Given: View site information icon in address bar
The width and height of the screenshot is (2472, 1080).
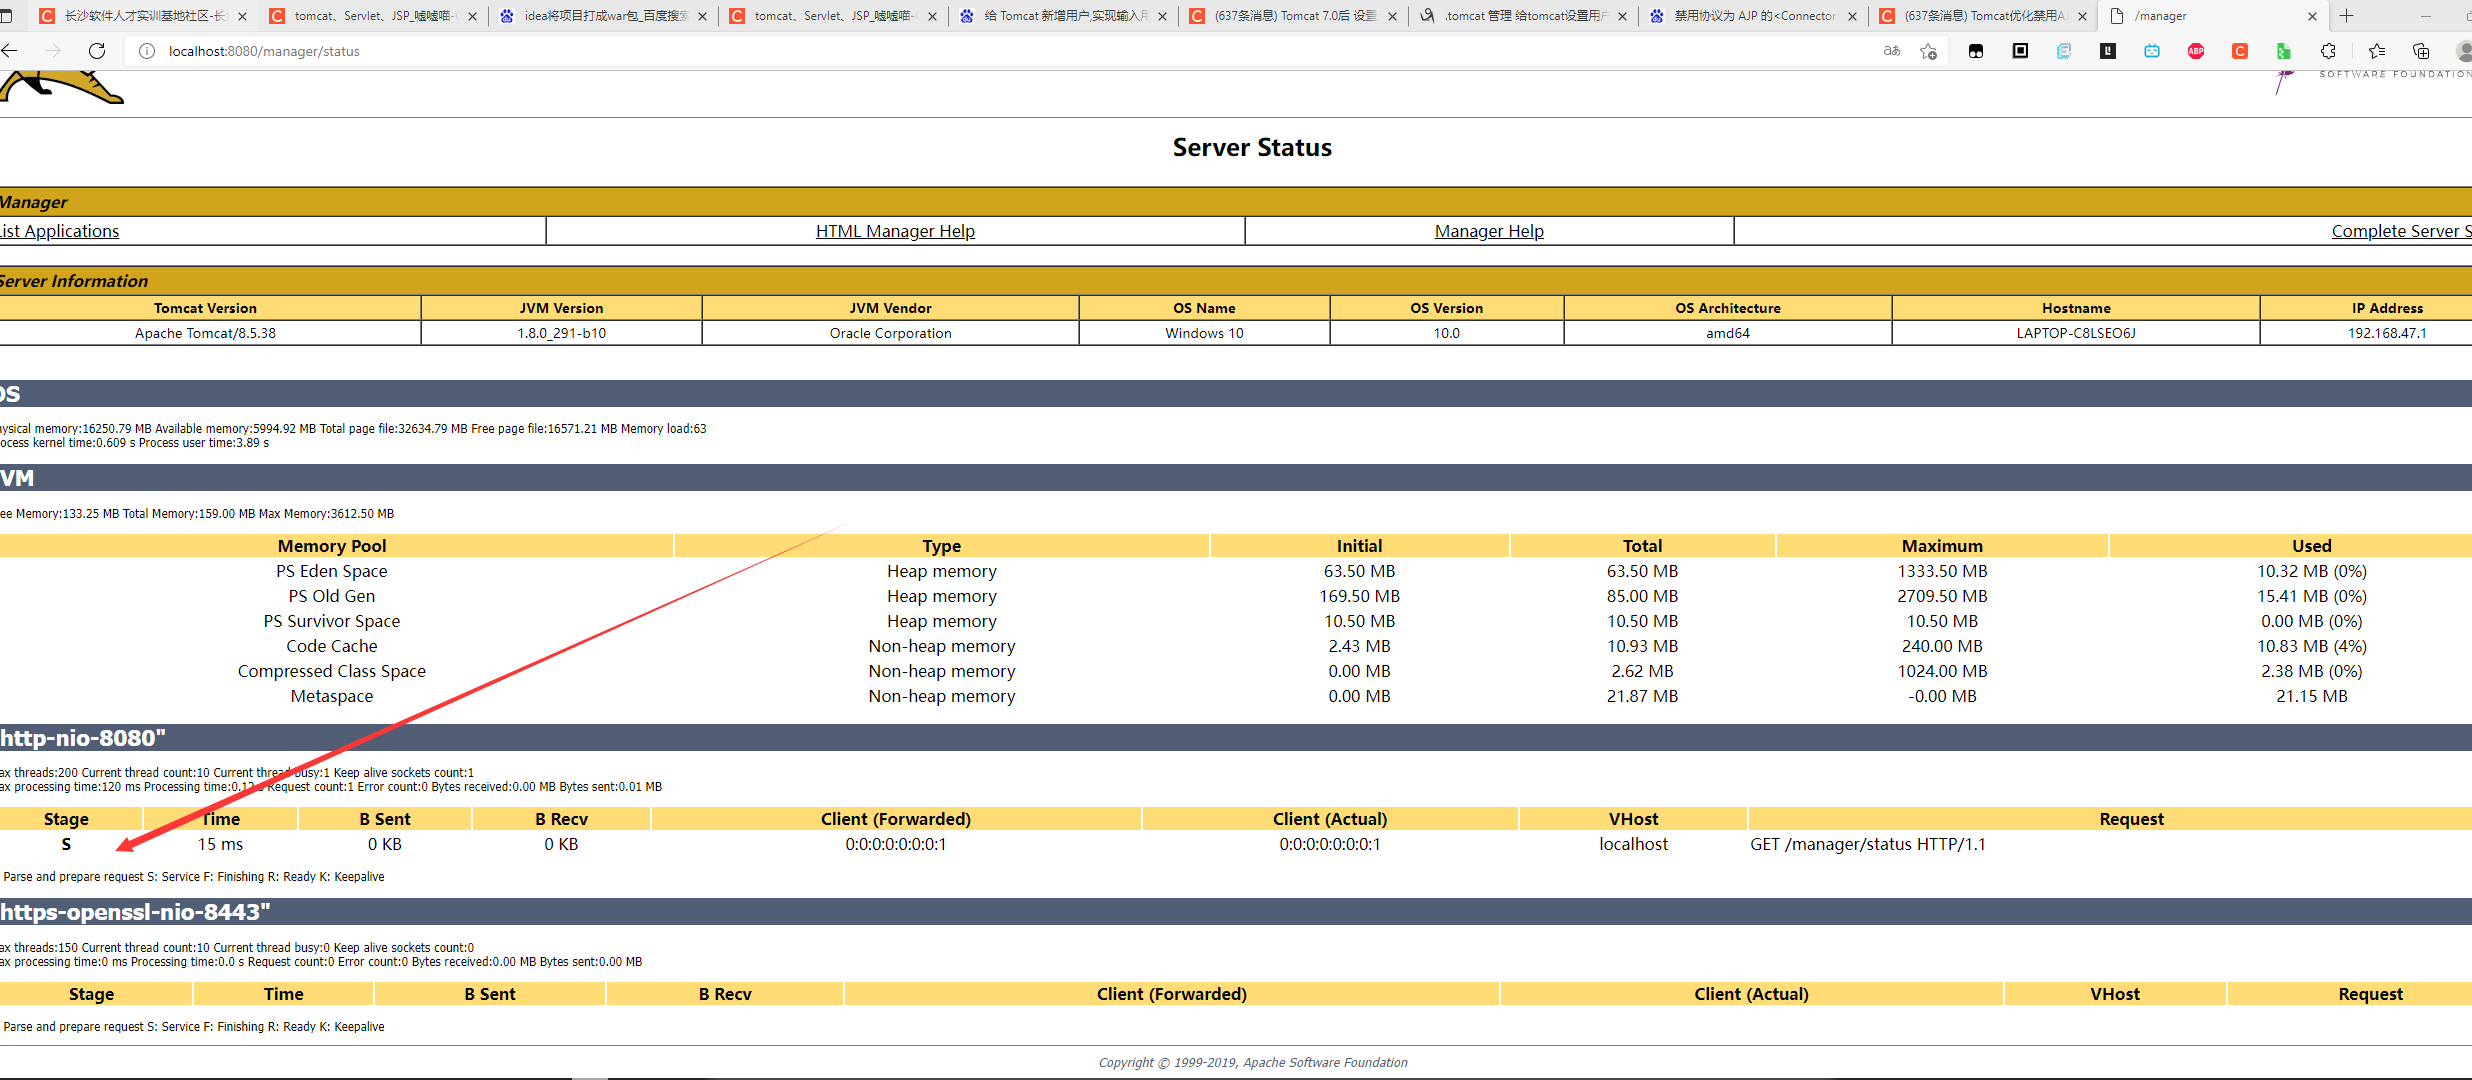Looking at the screenshot, I should tap(147, 51).
